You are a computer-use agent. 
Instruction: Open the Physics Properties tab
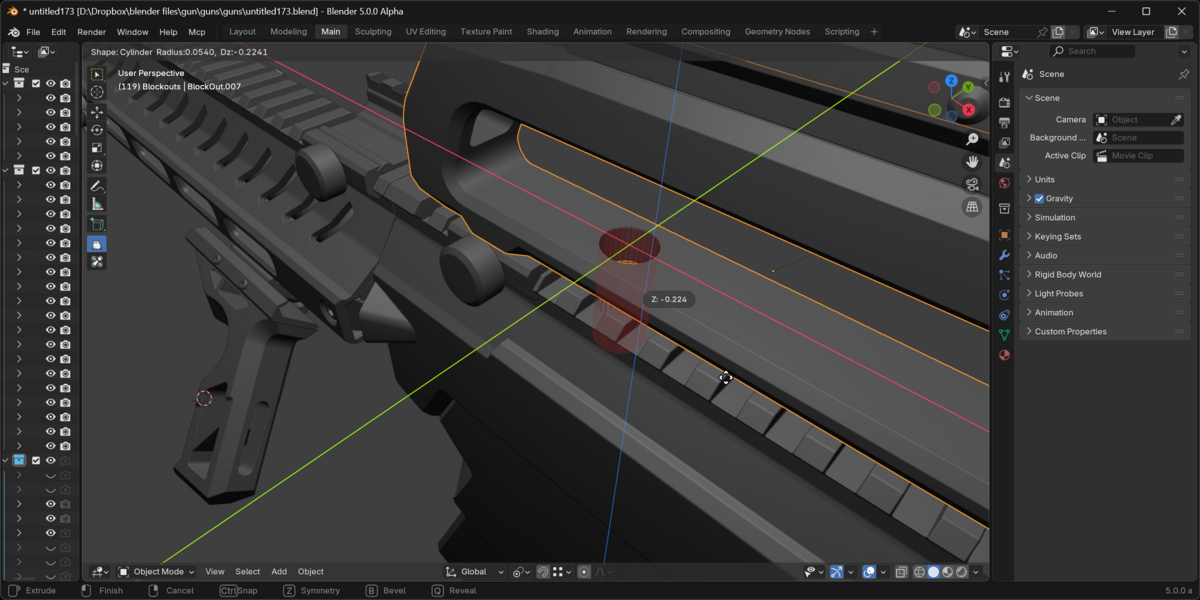coord(1004,295)
